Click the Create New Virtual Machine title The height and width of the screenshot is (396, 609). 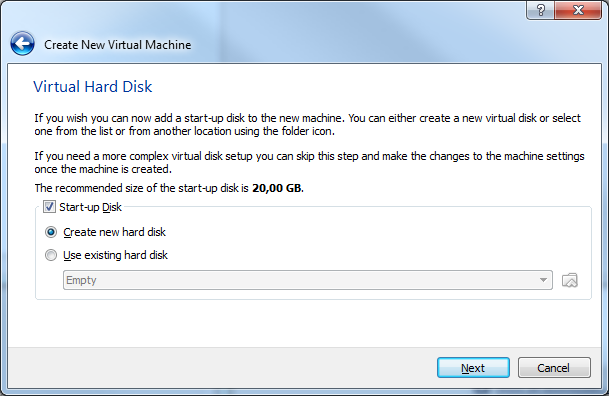(117, 45)
